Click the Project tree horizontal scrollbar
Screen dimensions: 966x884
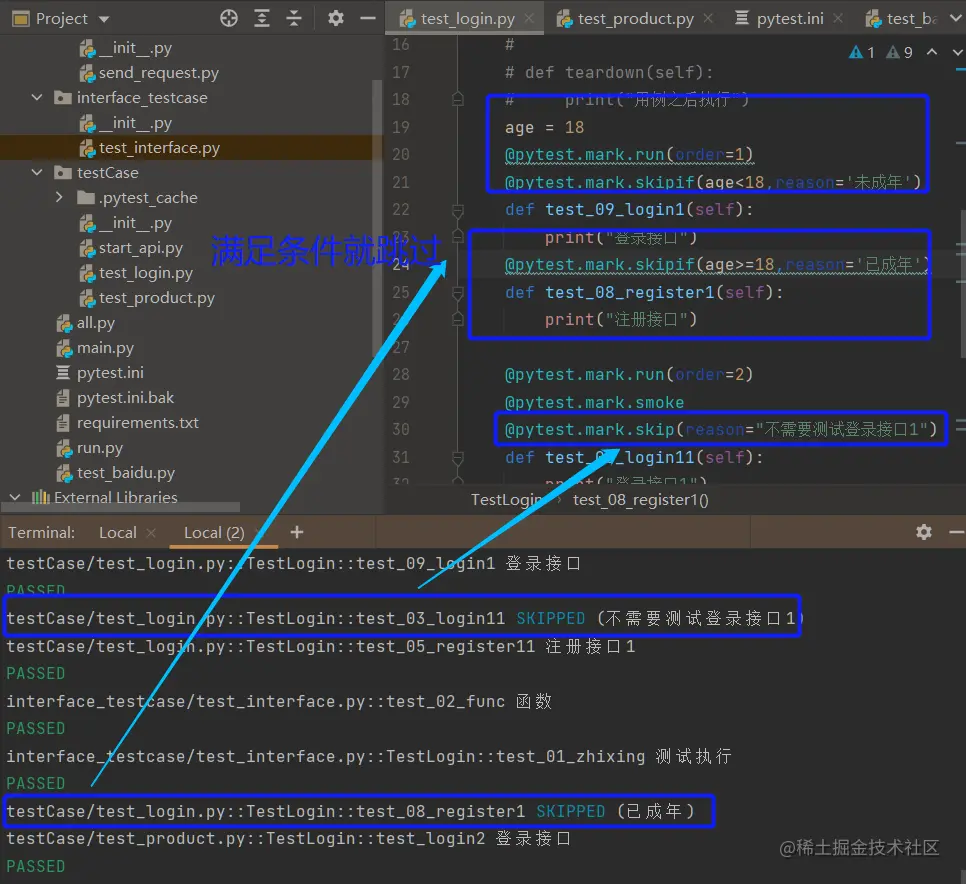(x=120, y=507)
